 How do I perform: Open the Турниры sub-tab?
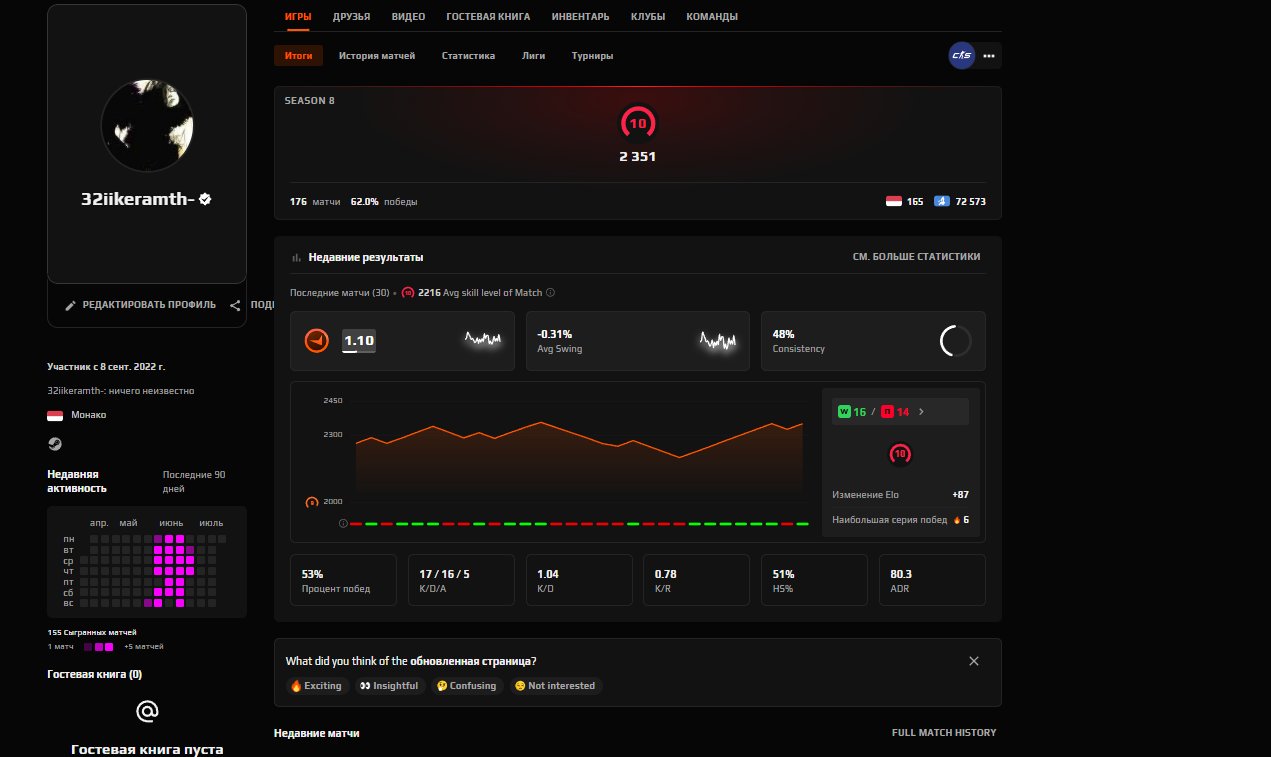[592, 56]
